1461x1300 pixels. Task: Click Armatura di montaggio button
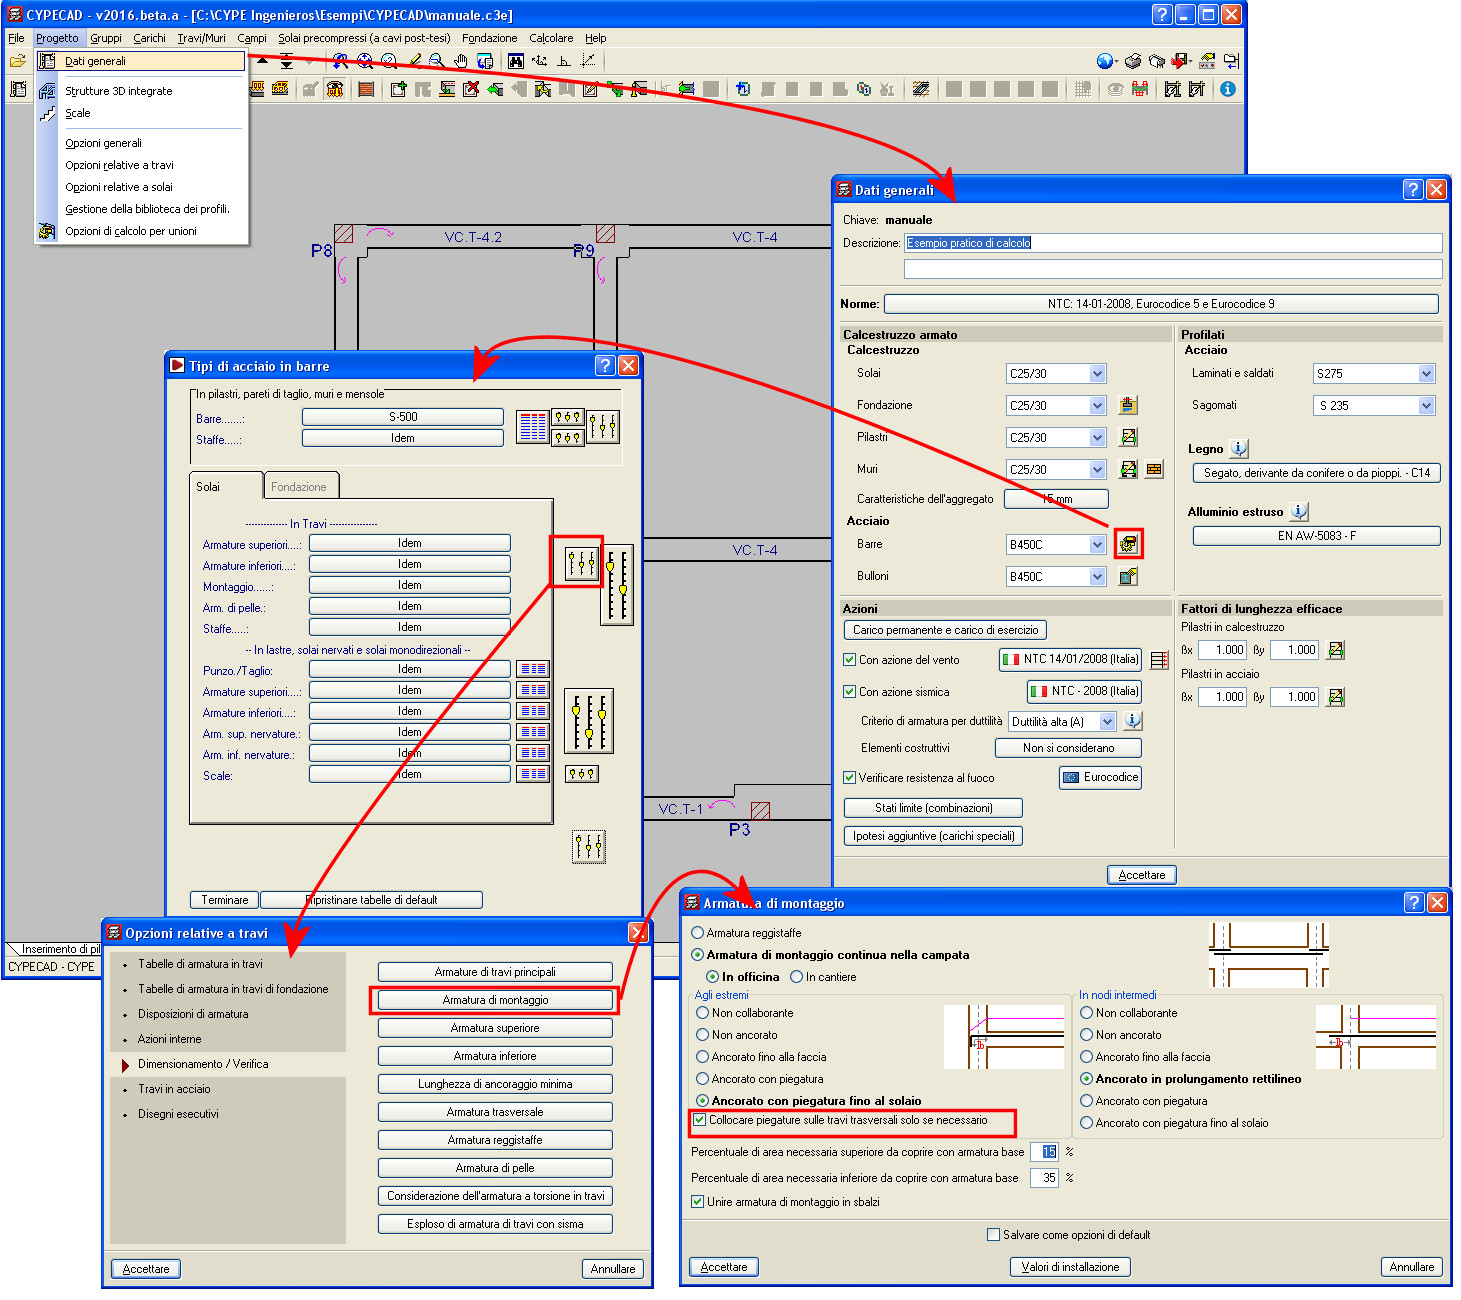tap(495, 1000)
